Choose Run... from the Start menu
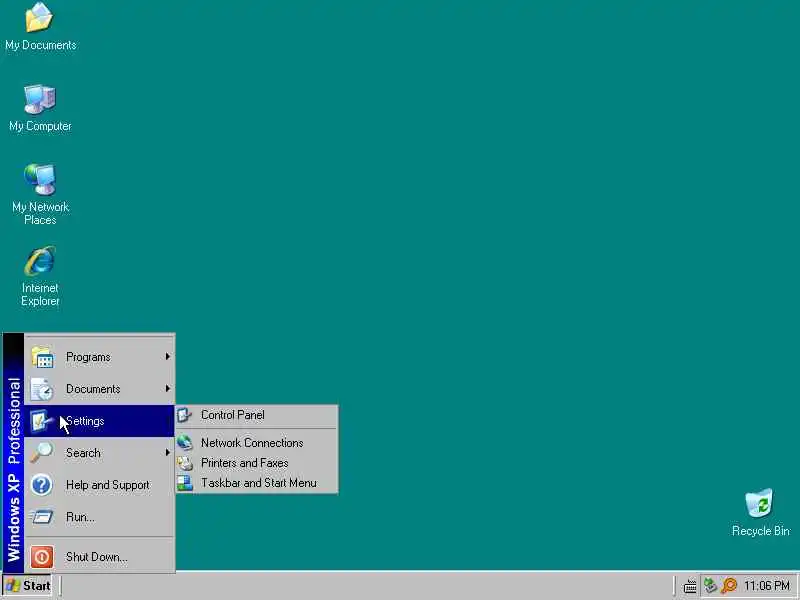The width and height of the screenshot is (800, 600). (x=99, y=517)
